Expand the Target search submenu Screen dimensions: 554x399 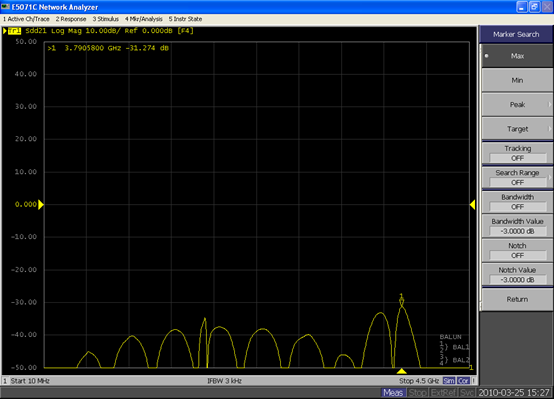pyautogui.click(x=517, y=129)
